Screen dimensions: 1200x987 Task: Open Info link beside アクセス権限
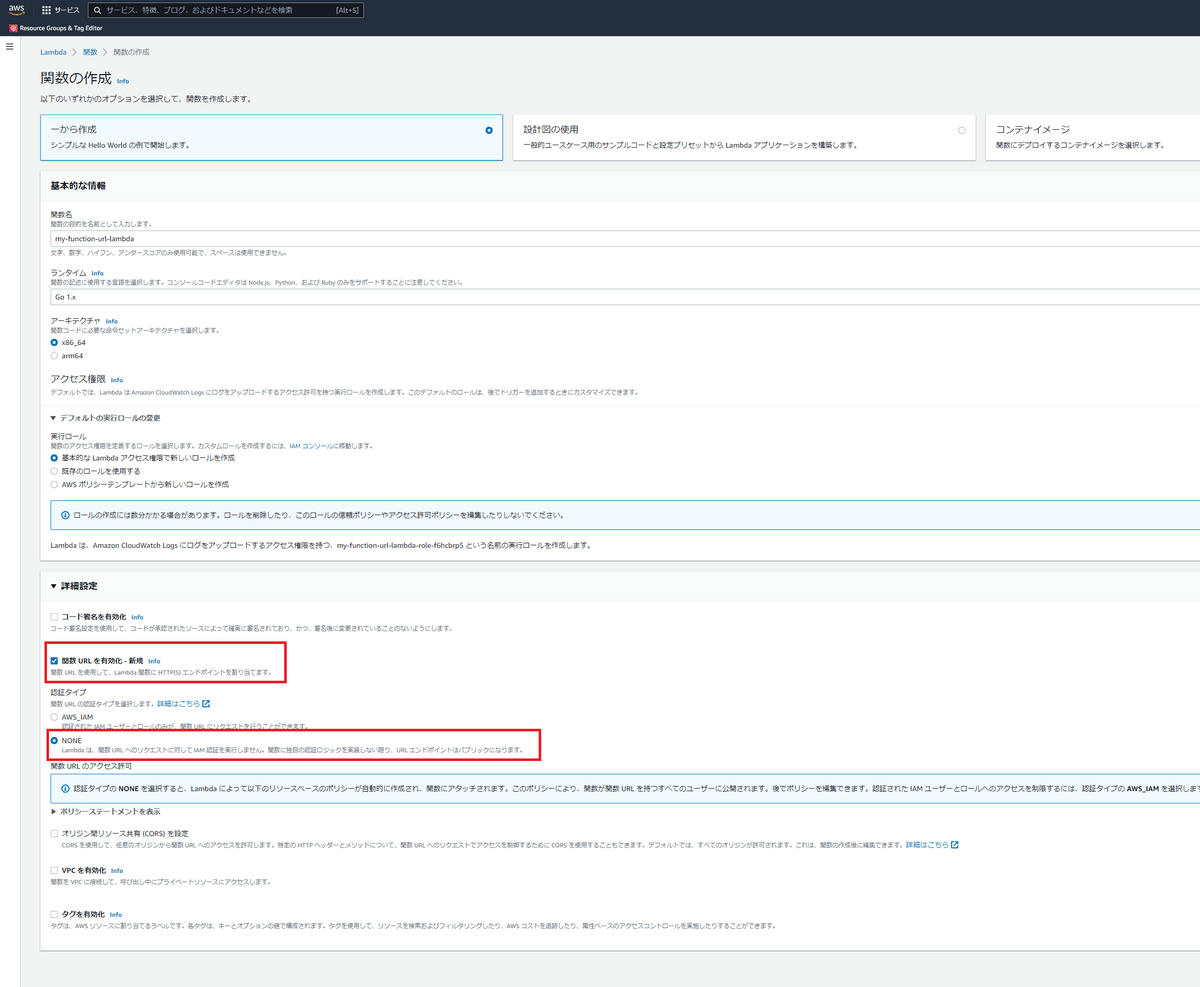click(117, 380)
